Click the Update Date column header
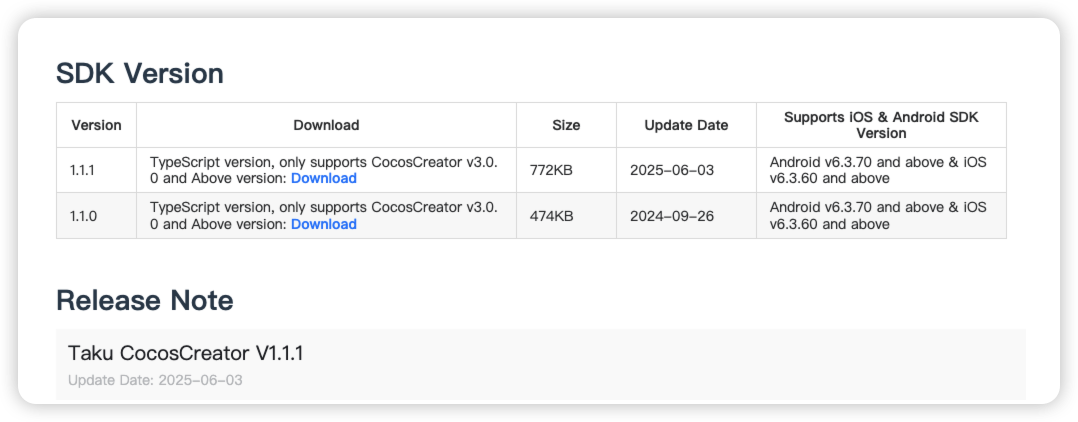The width and height of the screenshot is (1078, 422). tap(686, 125)
